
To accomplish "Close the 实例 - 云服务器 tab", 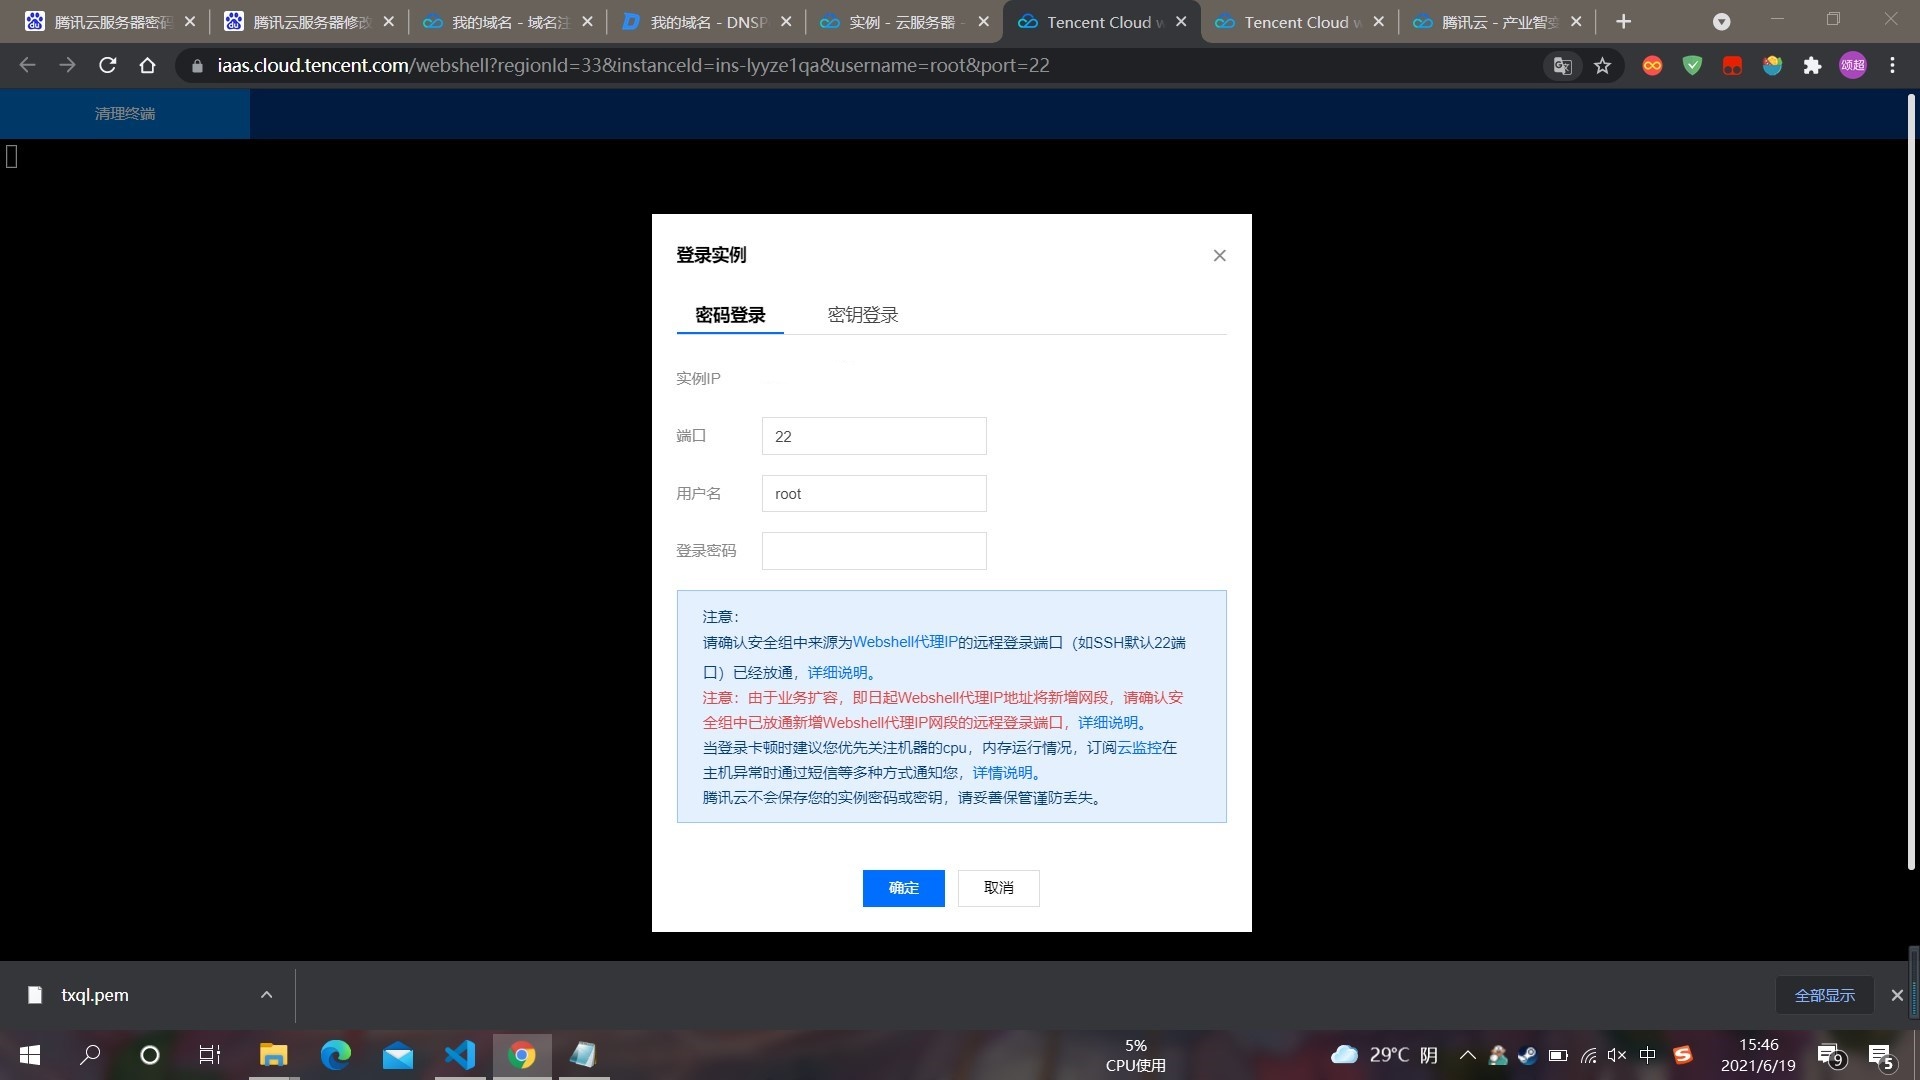I will (x=983, y=22).
